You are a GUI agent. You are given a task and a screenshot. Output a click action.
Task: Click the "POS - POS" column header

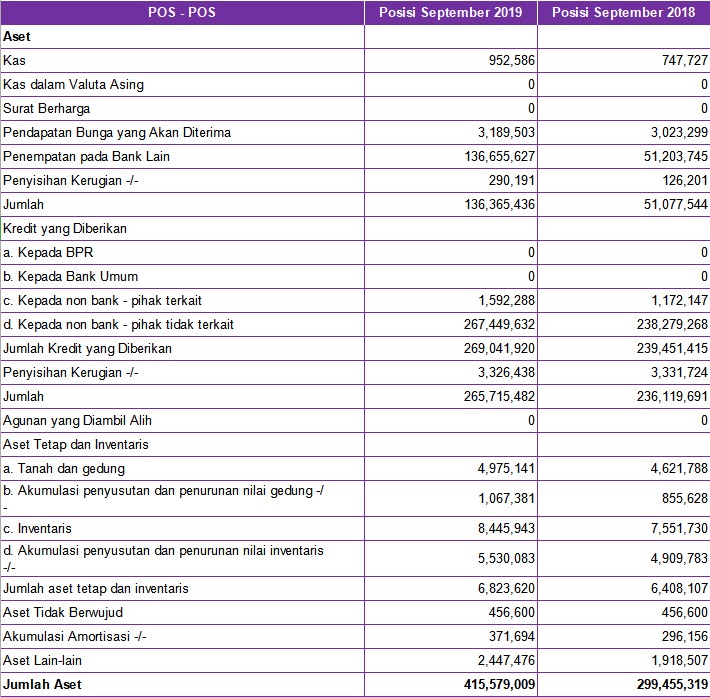[182, 12]
